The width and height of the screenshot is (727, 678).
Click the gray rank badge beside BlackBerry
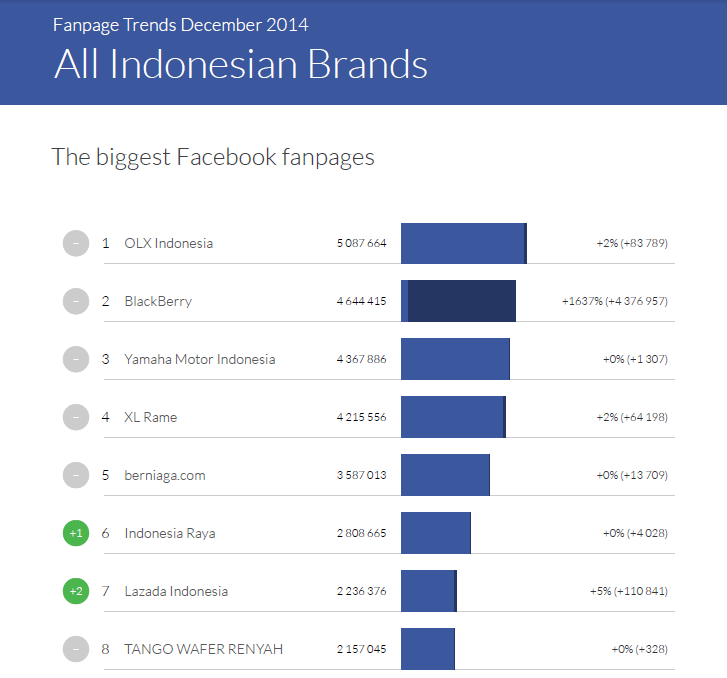pos(75,301)
